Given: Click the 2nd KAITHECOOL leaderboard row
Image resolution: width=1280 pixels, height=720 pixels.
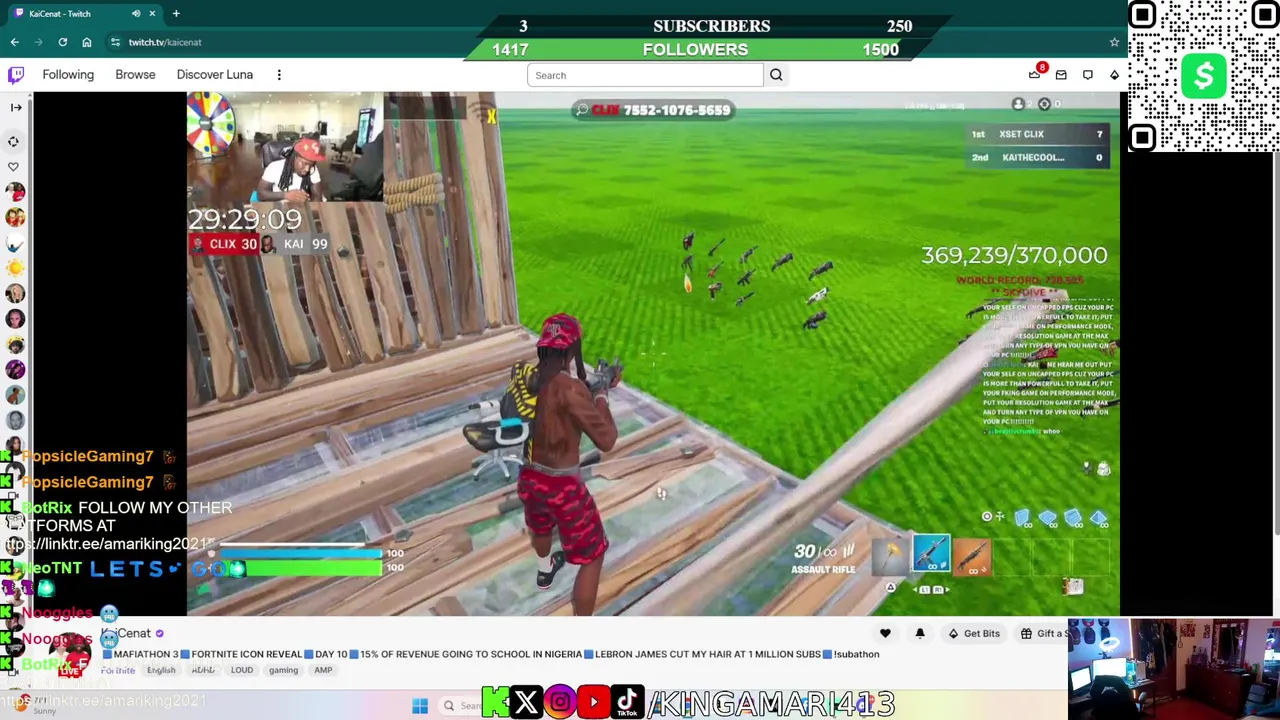Looking at the screenshot, I should pyautogui.click(x=1037, y=157).
